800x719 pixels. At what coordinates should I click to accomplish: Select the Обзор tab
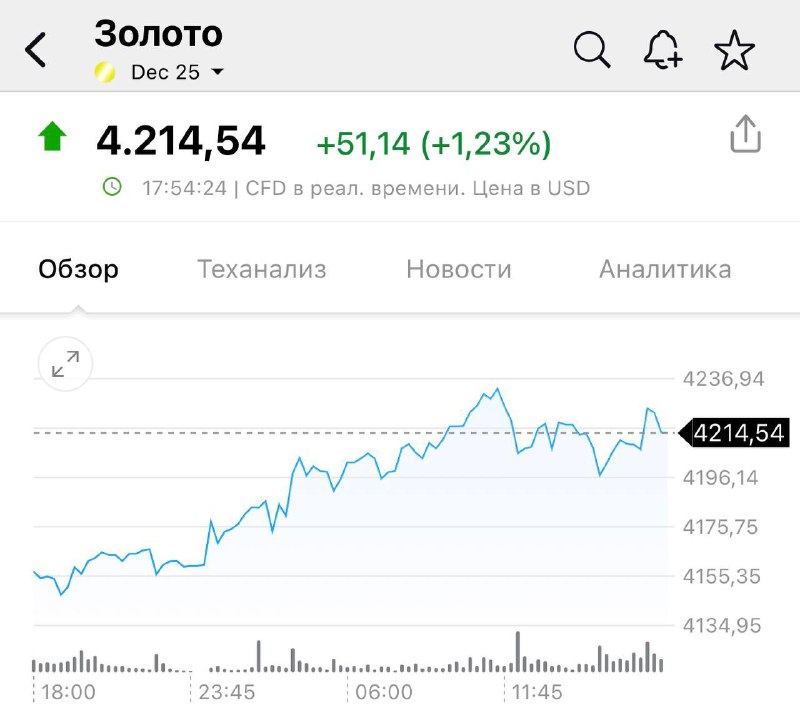(x=78, y=269)
